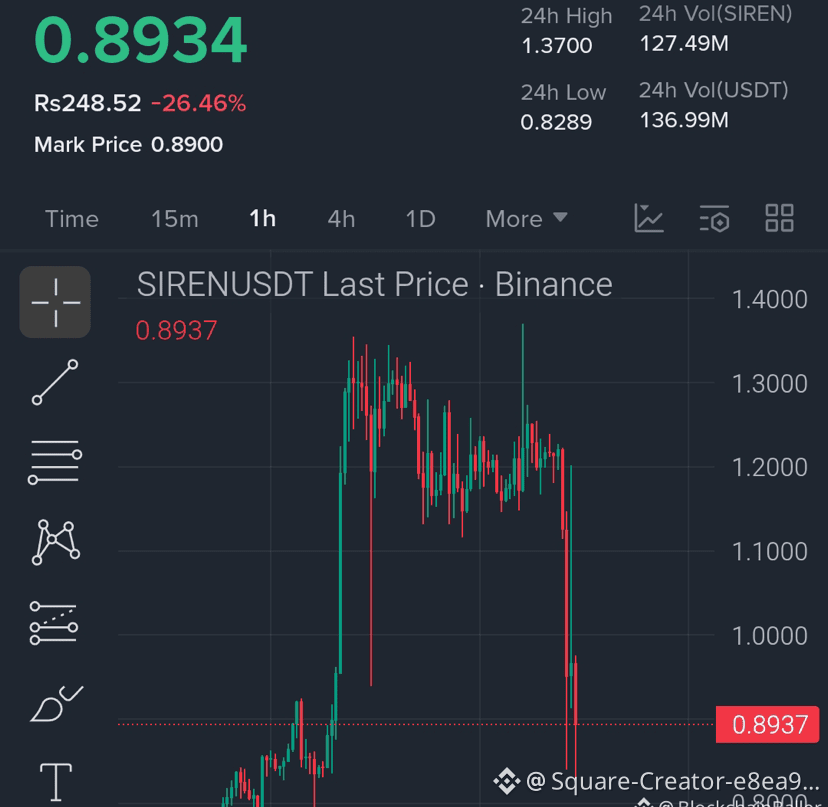Select the XABCD pattern tool
This screenshot has width=828, height=807.
pos(55,542)
